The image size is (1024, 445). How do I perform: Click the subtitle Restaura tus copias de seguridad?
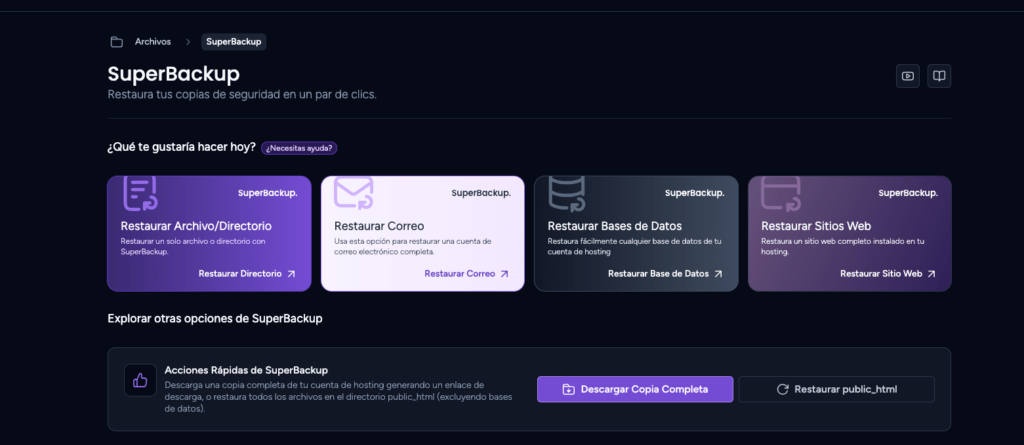click(x=242, y=95)
